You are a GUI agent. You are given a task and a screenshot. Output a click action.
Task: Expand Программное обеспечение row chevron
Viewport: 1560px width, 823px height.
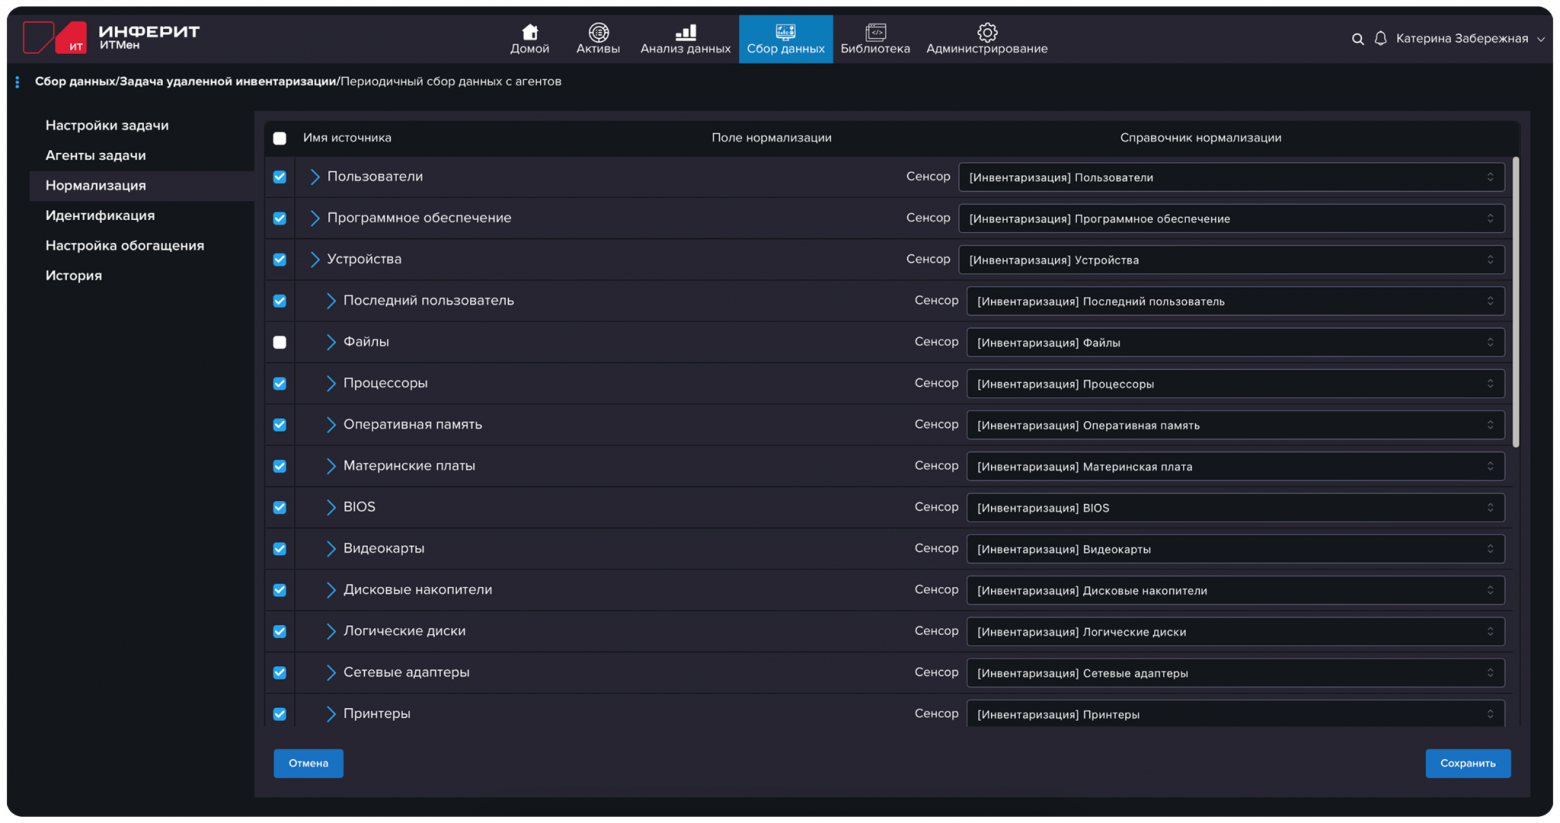(314, 218)
